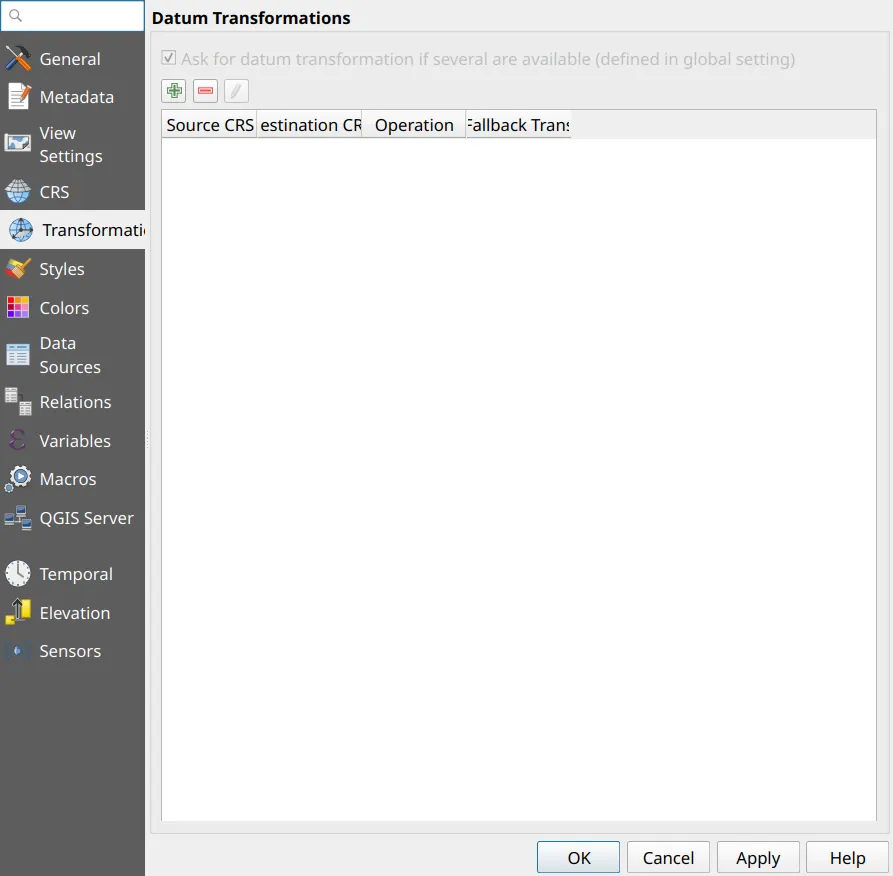Open the Macros gear icon
Screen dimensions: 893x876
tap(18, 479)
